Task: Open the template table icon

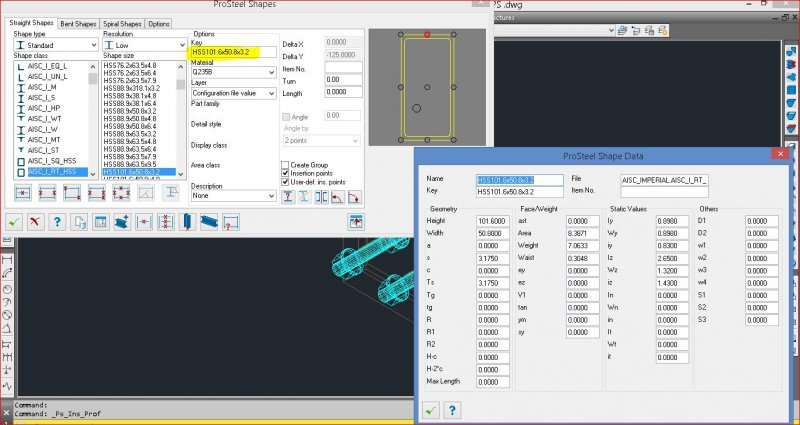Action: point(101,222)
